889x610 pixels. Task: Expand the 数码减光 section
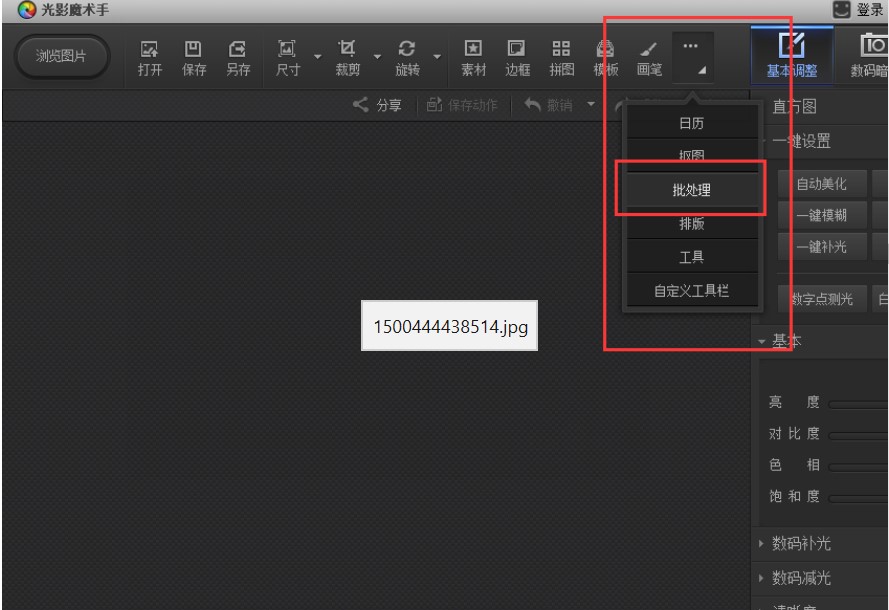point(761,578)
